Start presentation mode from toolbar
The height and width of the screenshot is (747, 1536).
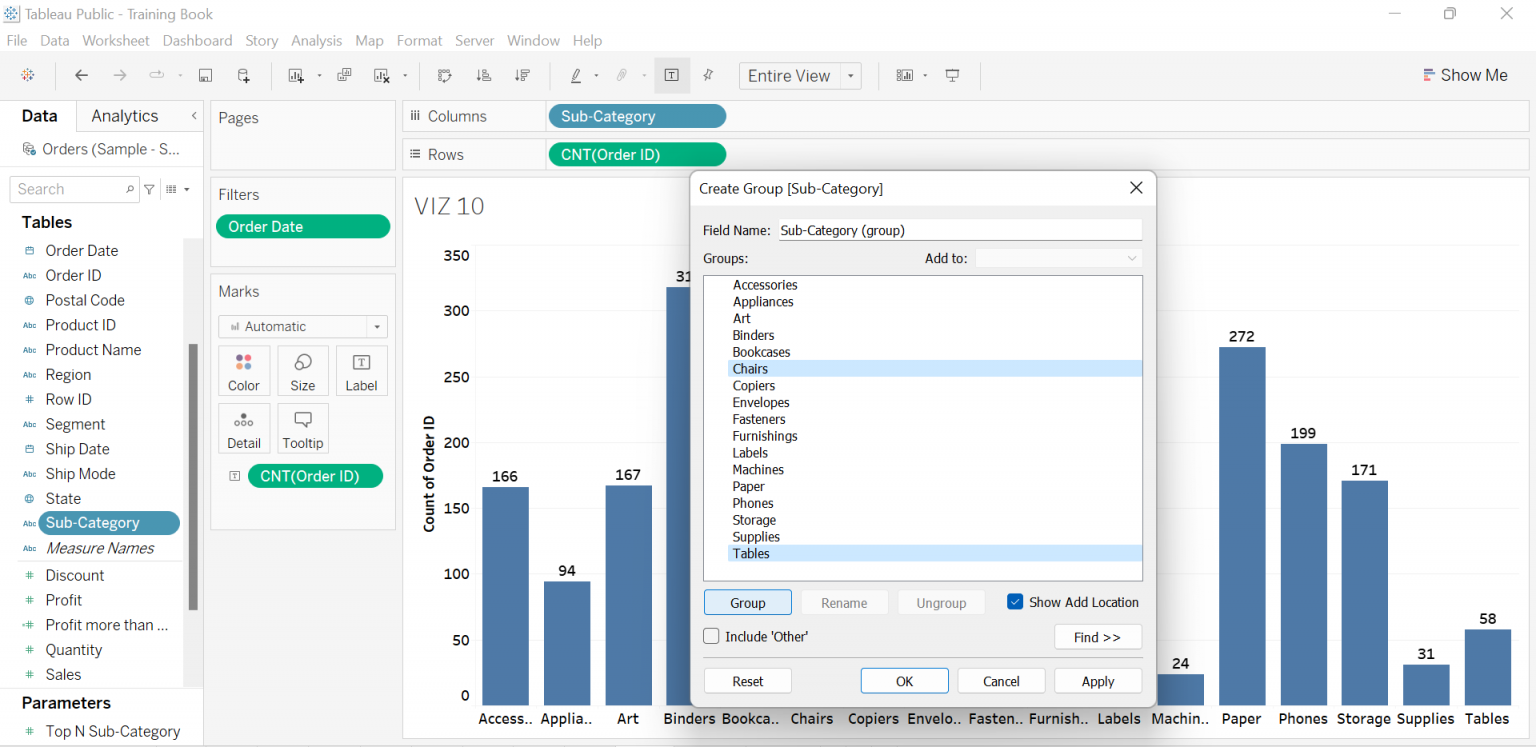pyautogui.click(x=953, y=75)
